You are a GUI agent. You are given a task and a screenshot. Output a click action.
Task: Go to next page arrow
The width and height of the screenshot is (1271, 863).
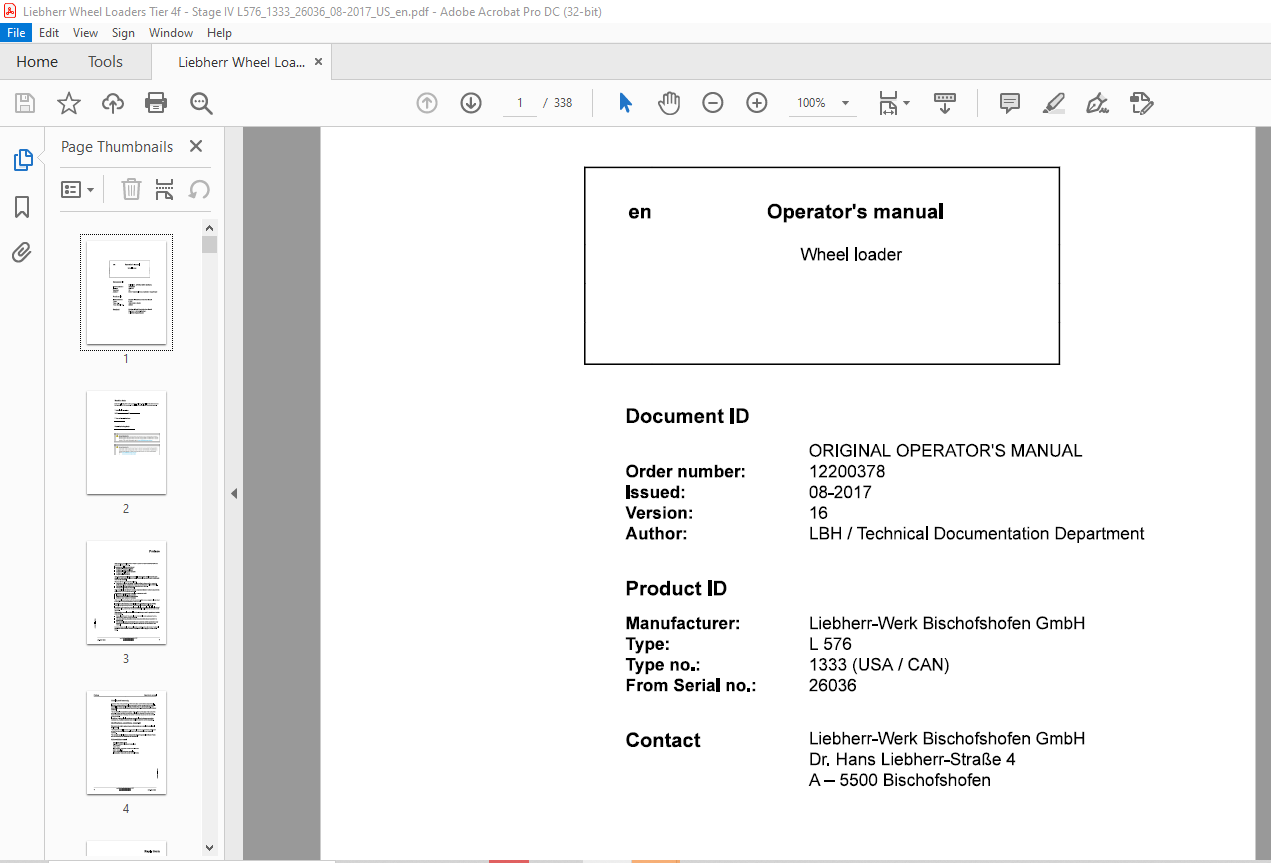point(471,103)
